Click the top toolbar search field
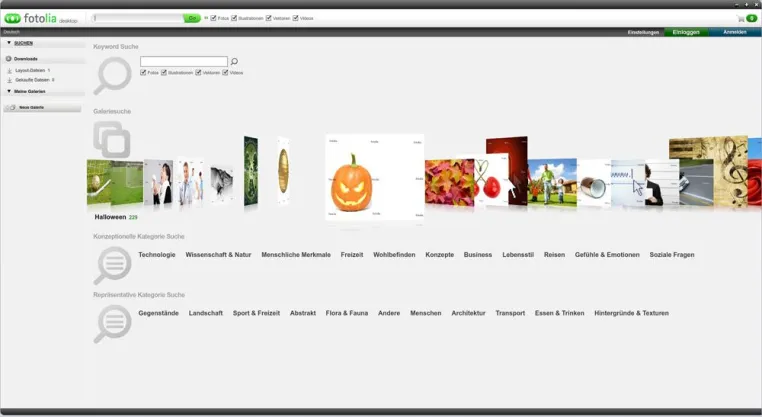This screenshot has width=762, height=417. [138, 18]
